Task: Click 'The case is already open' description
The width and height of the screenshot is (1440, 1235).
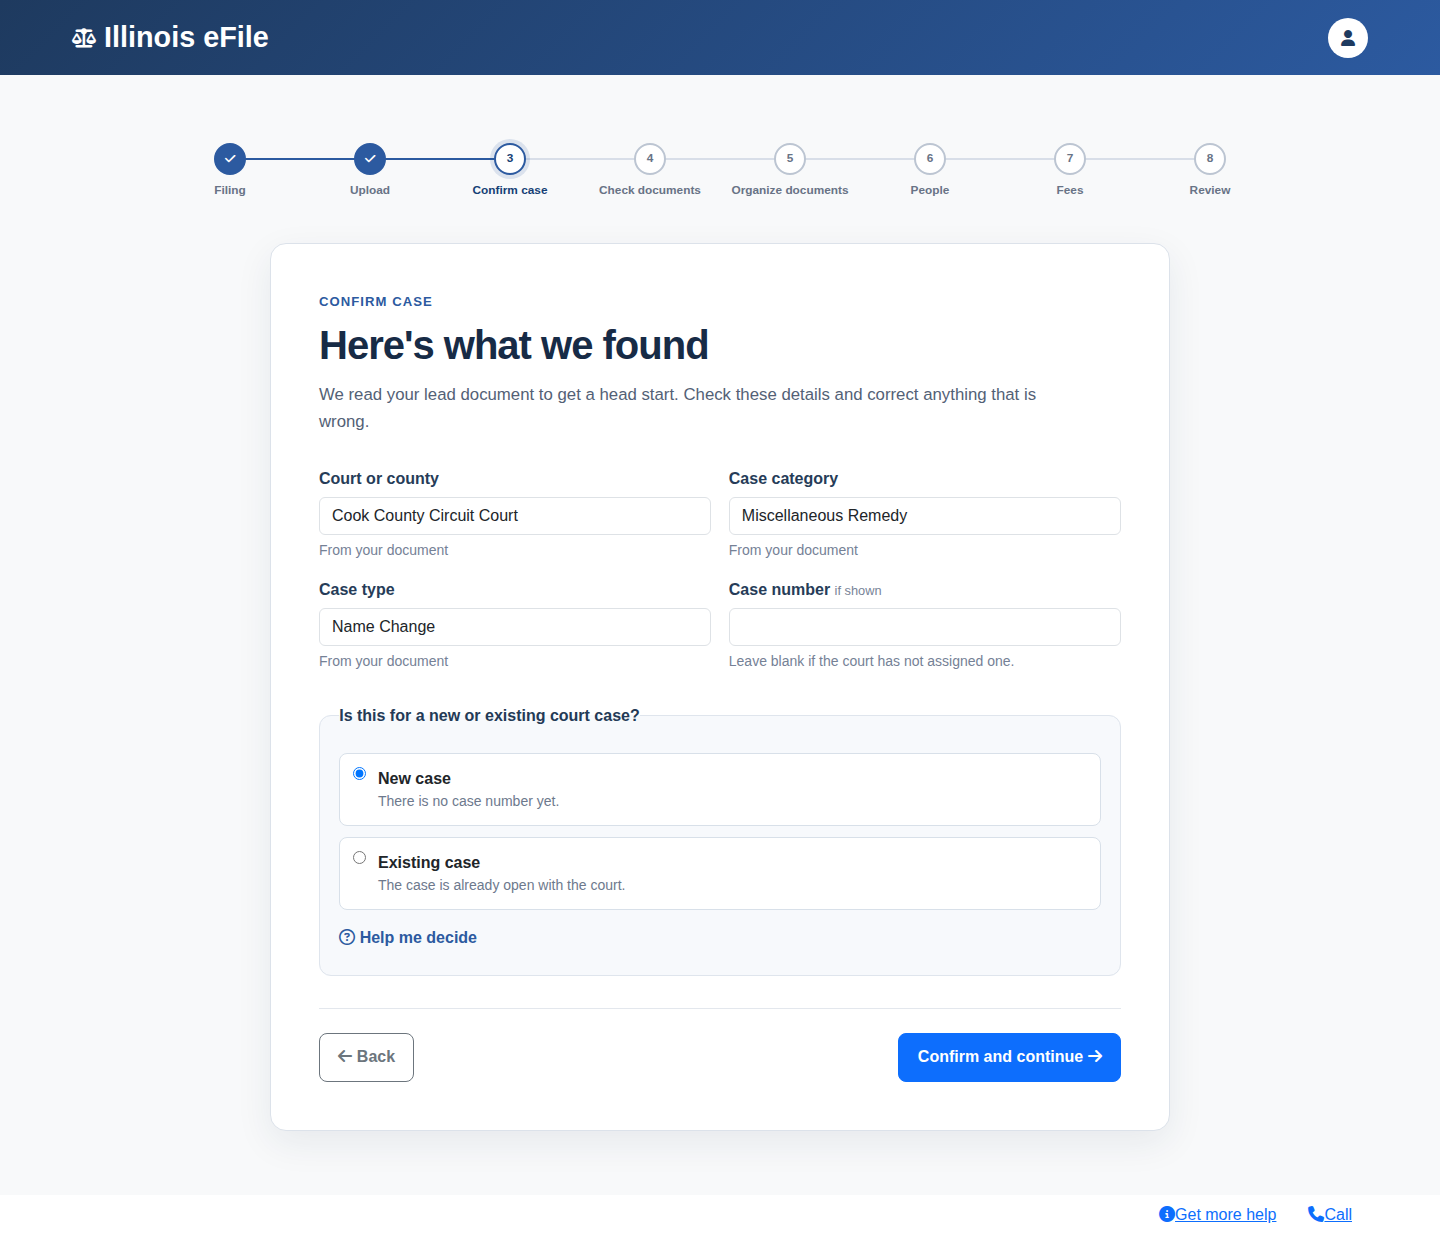Action: click(x=502, y=885)
